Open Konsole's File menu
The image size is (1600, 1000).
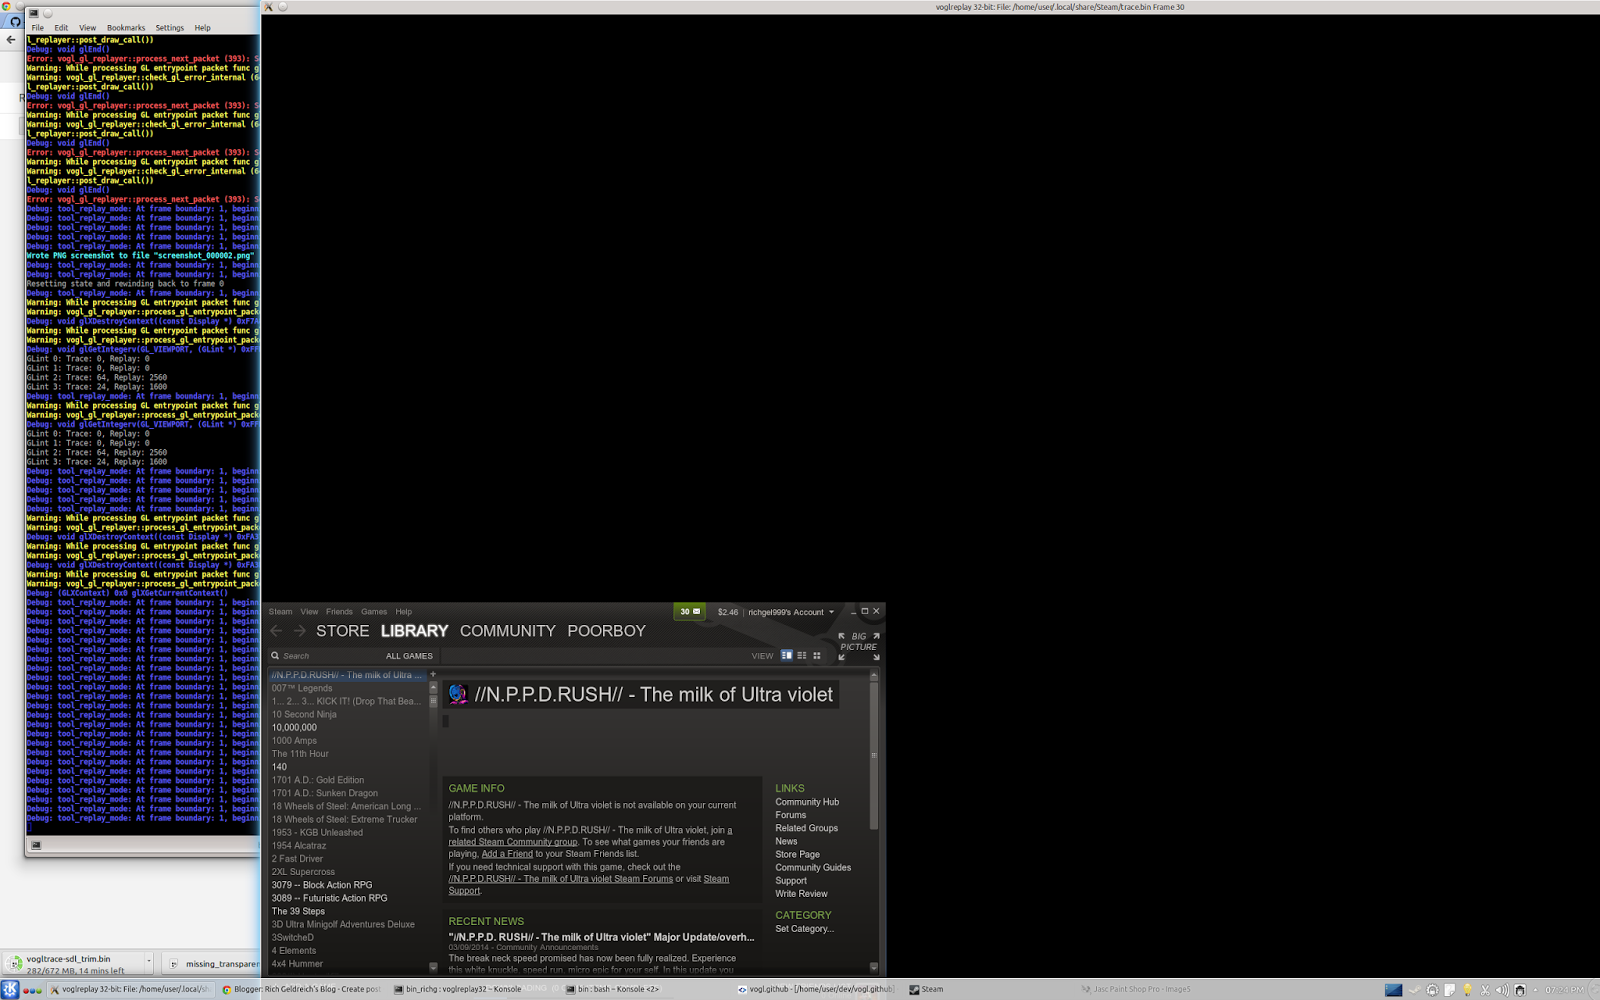(38, 28)
